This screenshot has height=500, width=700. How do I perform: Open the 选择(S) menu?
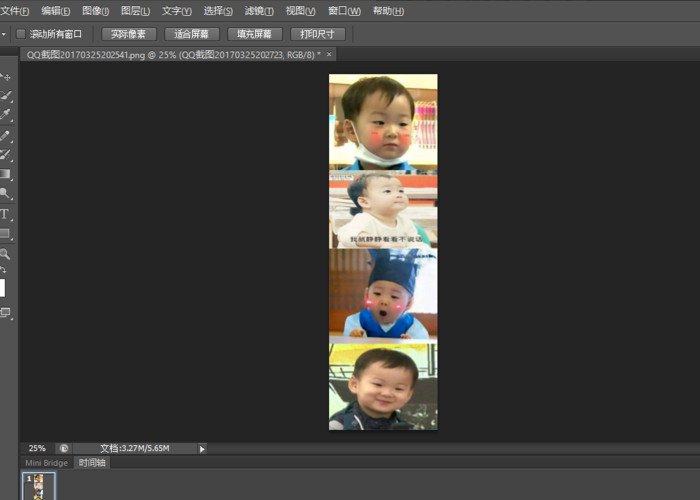click(218, 11)
